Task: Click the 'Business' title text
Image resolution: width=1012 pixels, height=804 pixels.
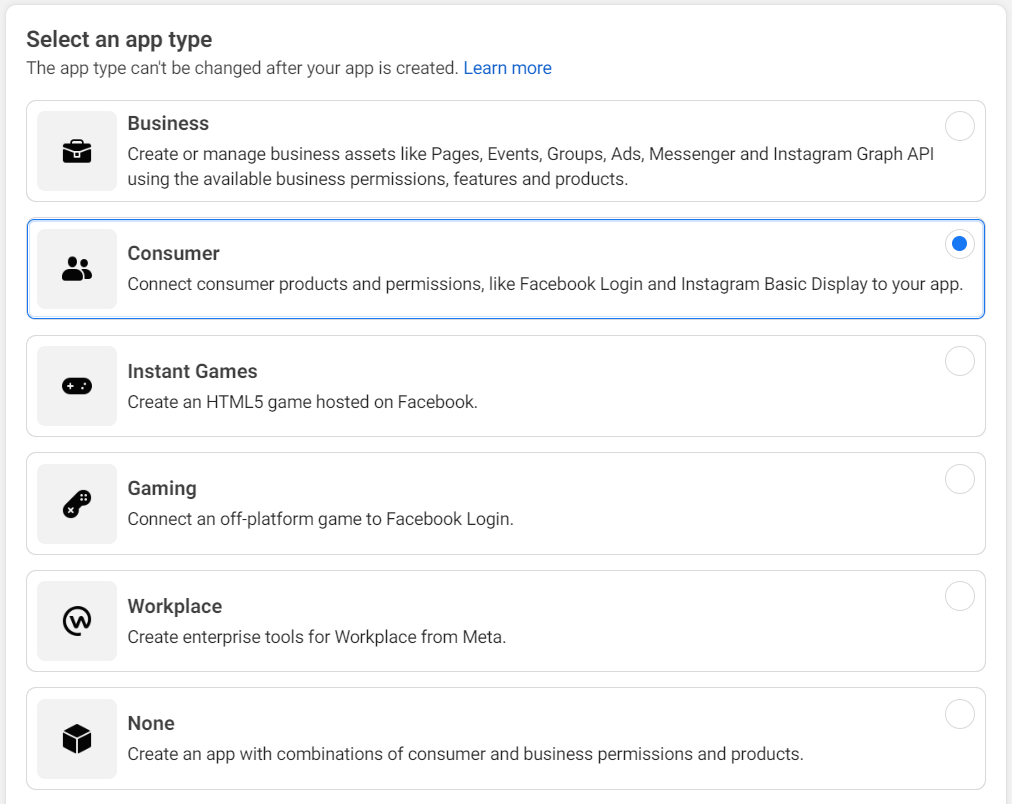Action: point(168,123)
